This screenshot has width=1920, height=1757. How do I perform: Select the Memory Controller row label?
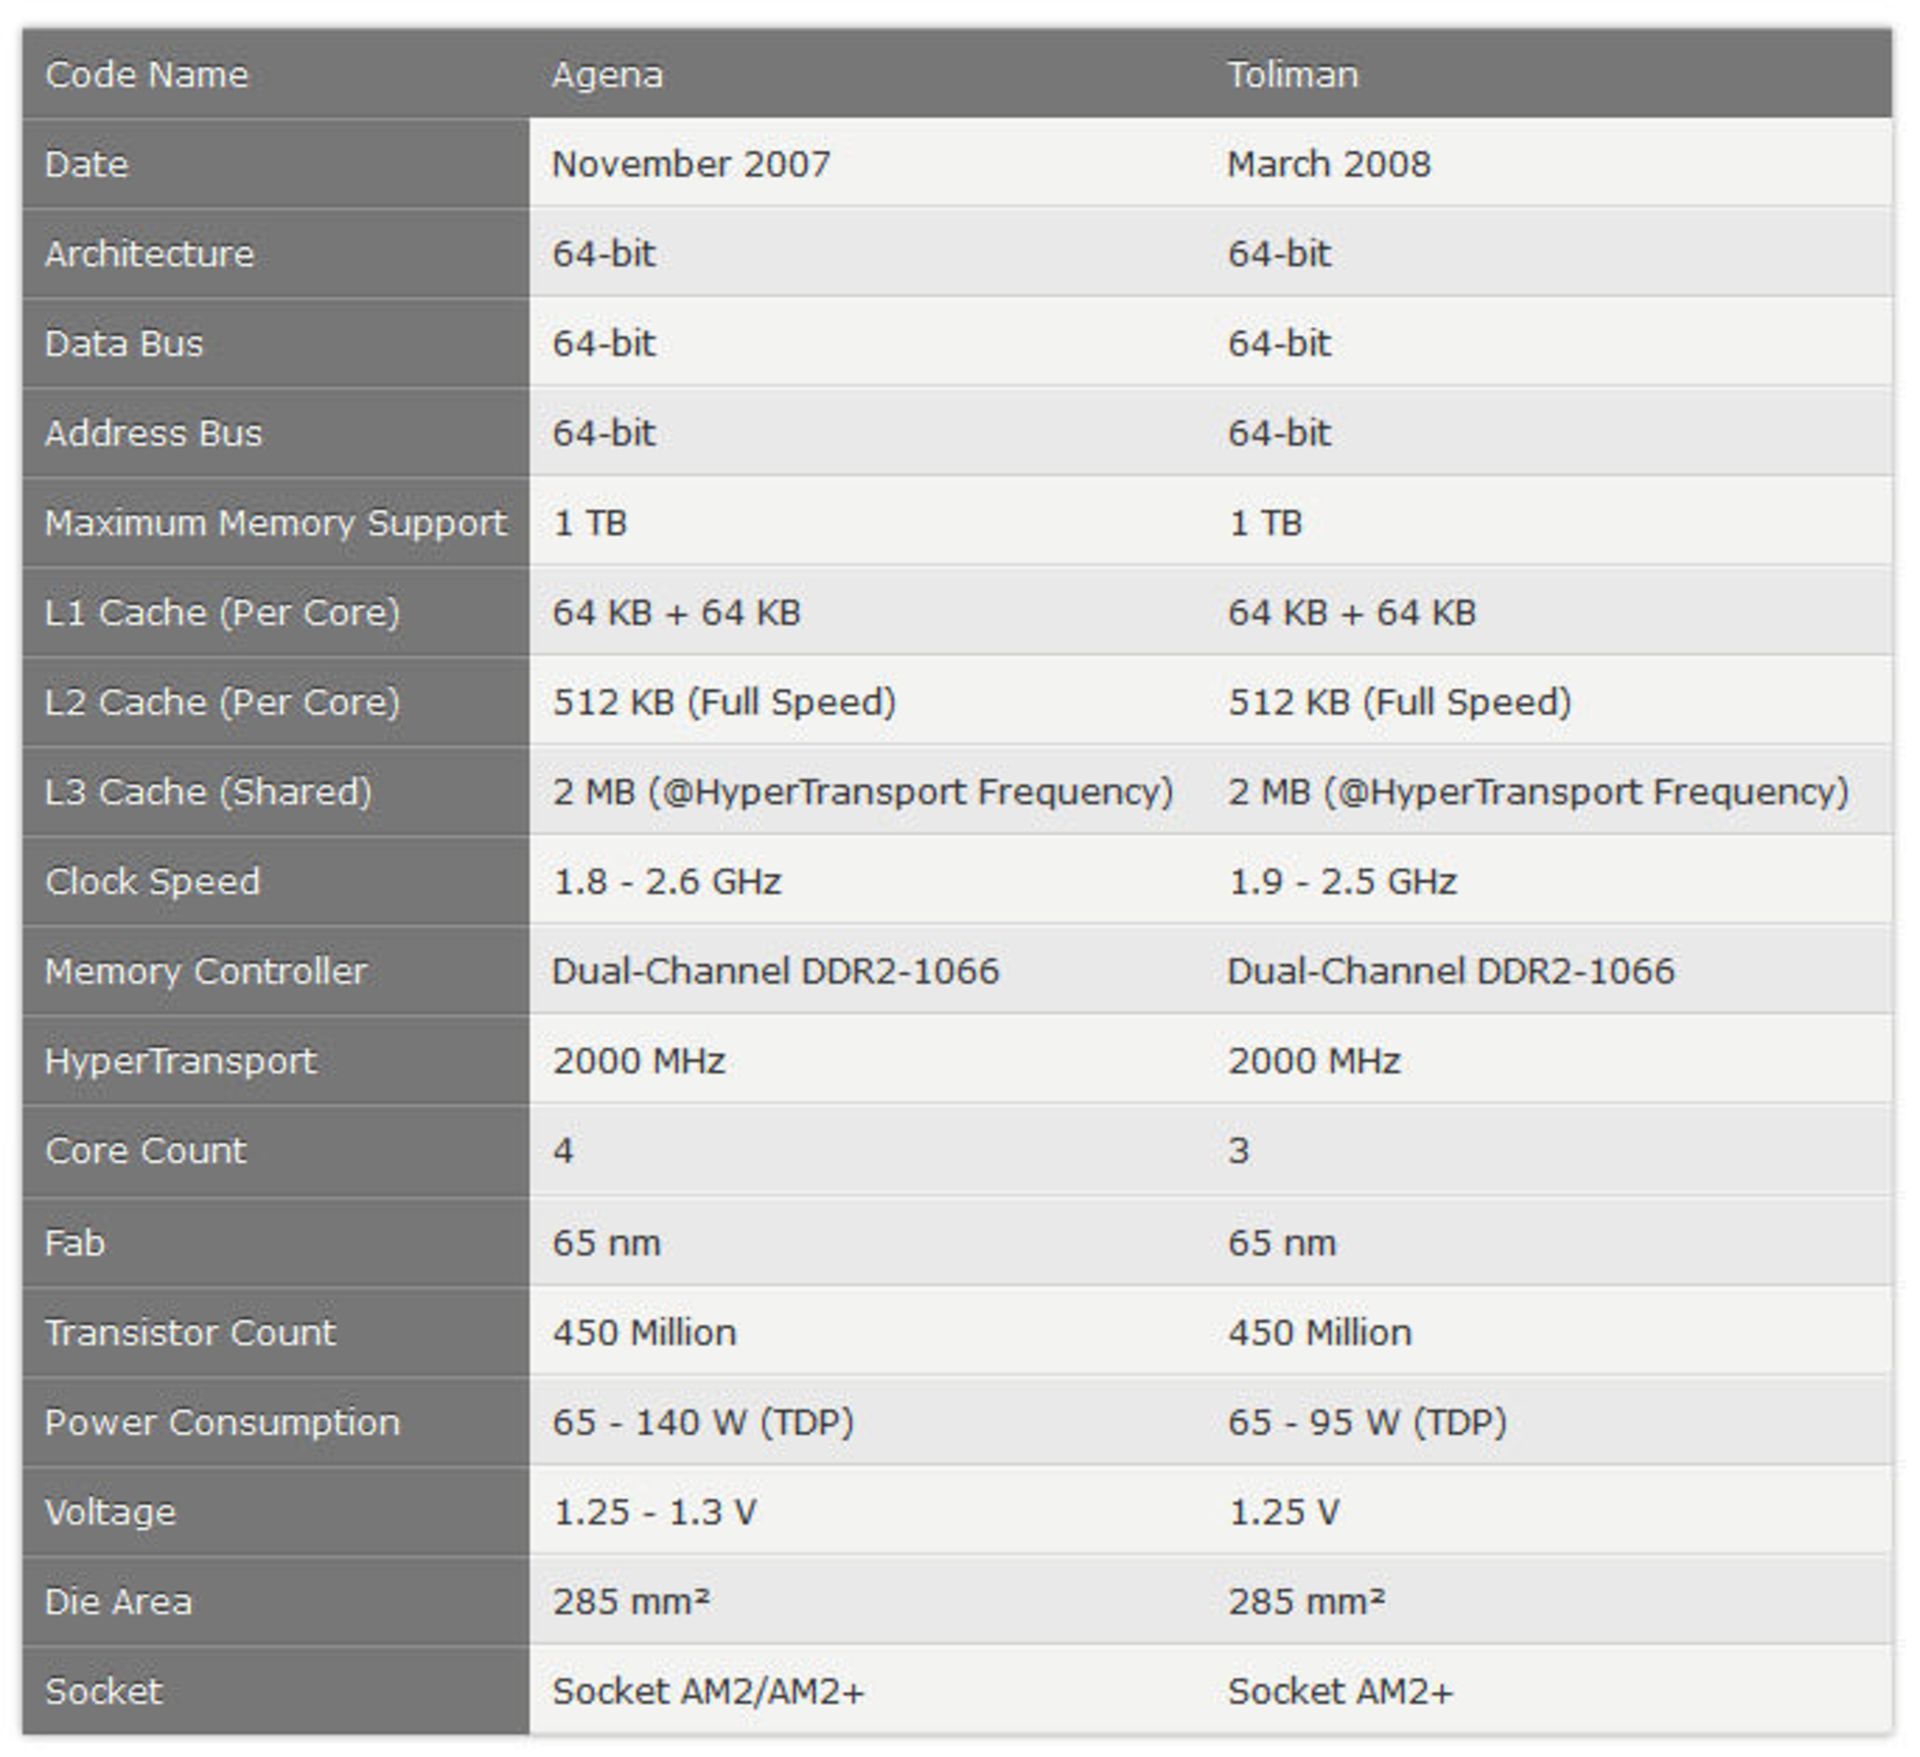click(x=206, y=971)
